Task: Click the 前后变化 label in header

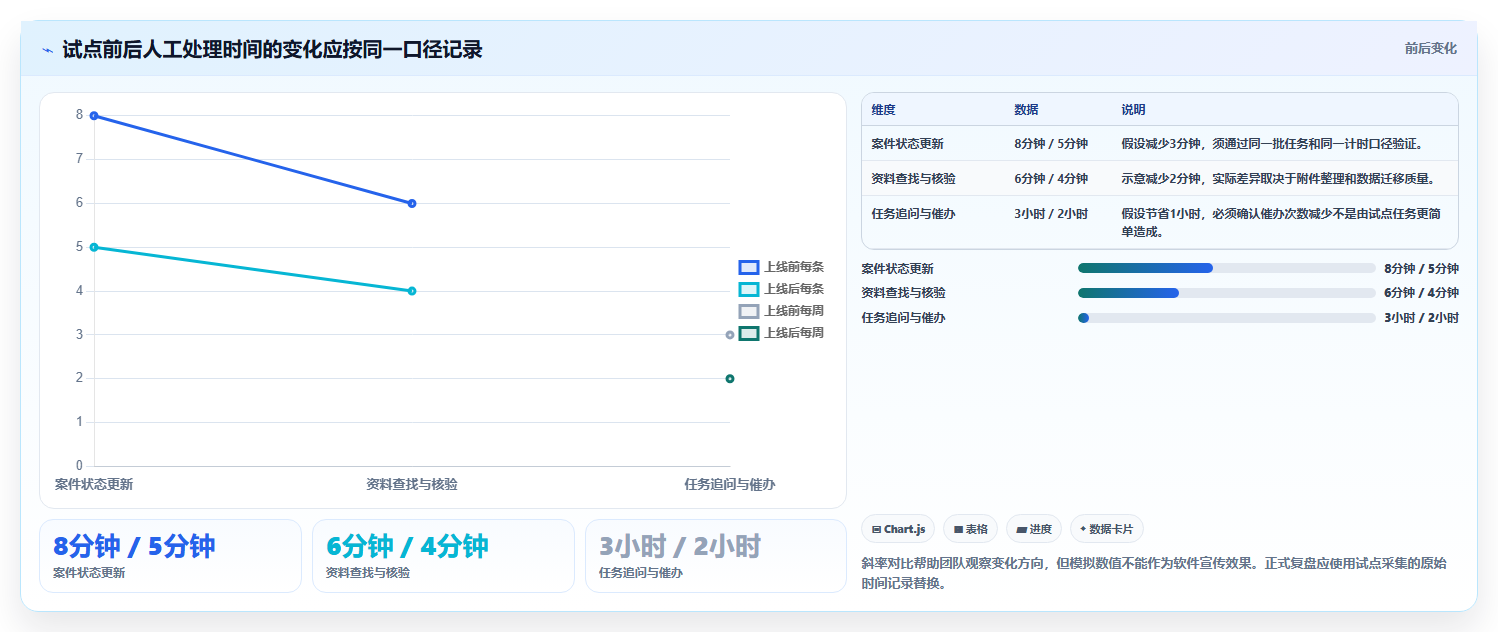Action: click(1430, 48)
